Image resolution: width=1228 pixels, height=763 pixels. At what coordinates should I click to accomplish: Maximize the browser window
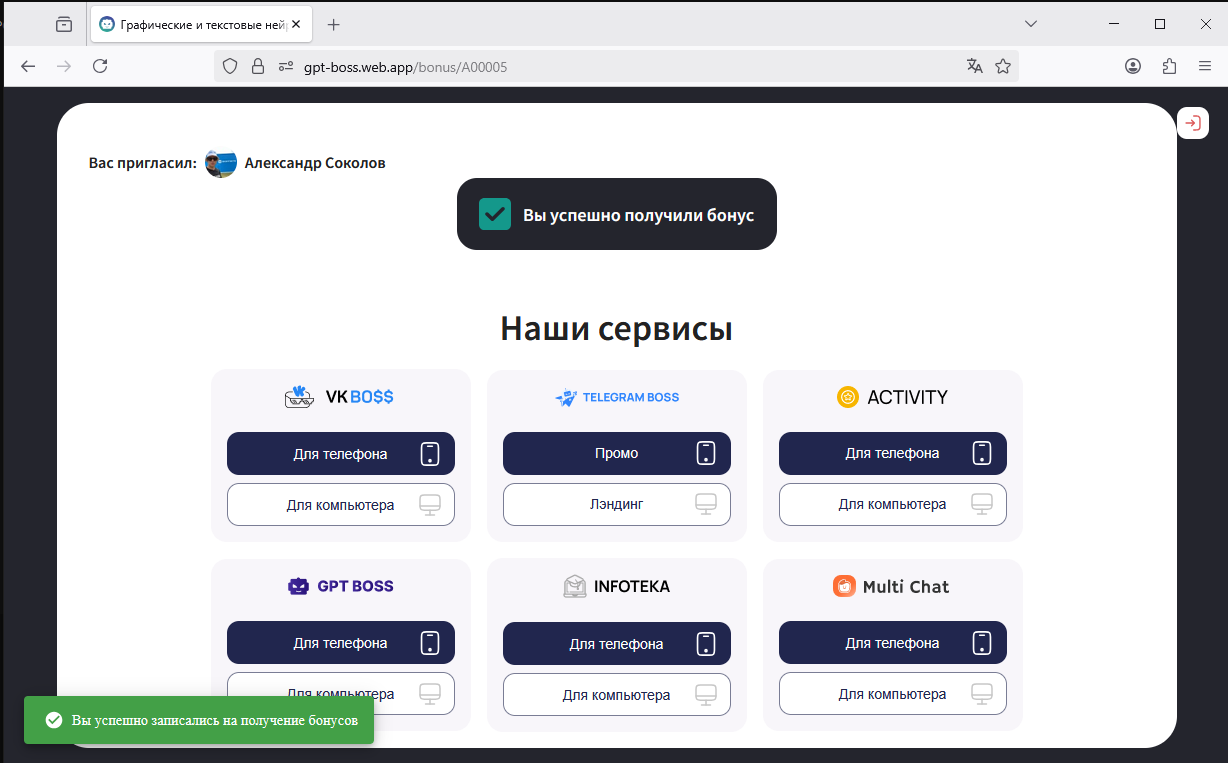coord(1160,24)
